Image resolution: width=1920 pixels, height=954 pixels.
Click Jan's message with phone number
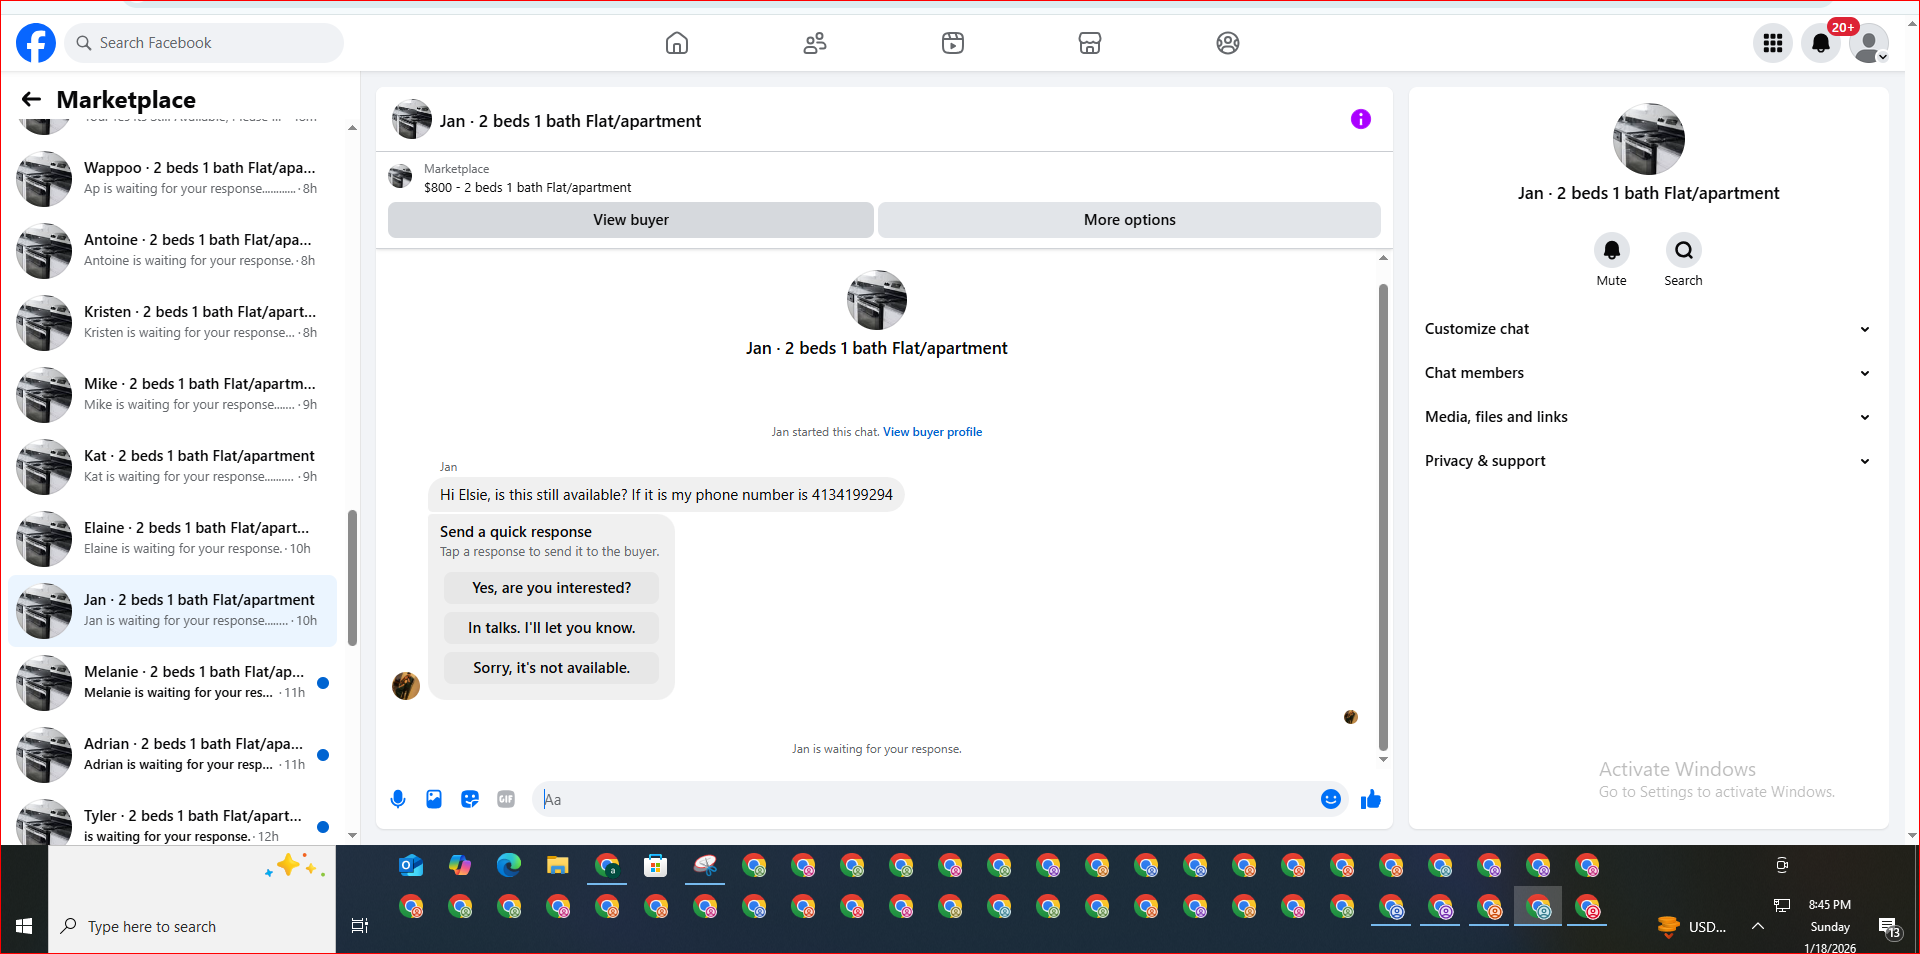pyautogui.click(x=666, y=495)
